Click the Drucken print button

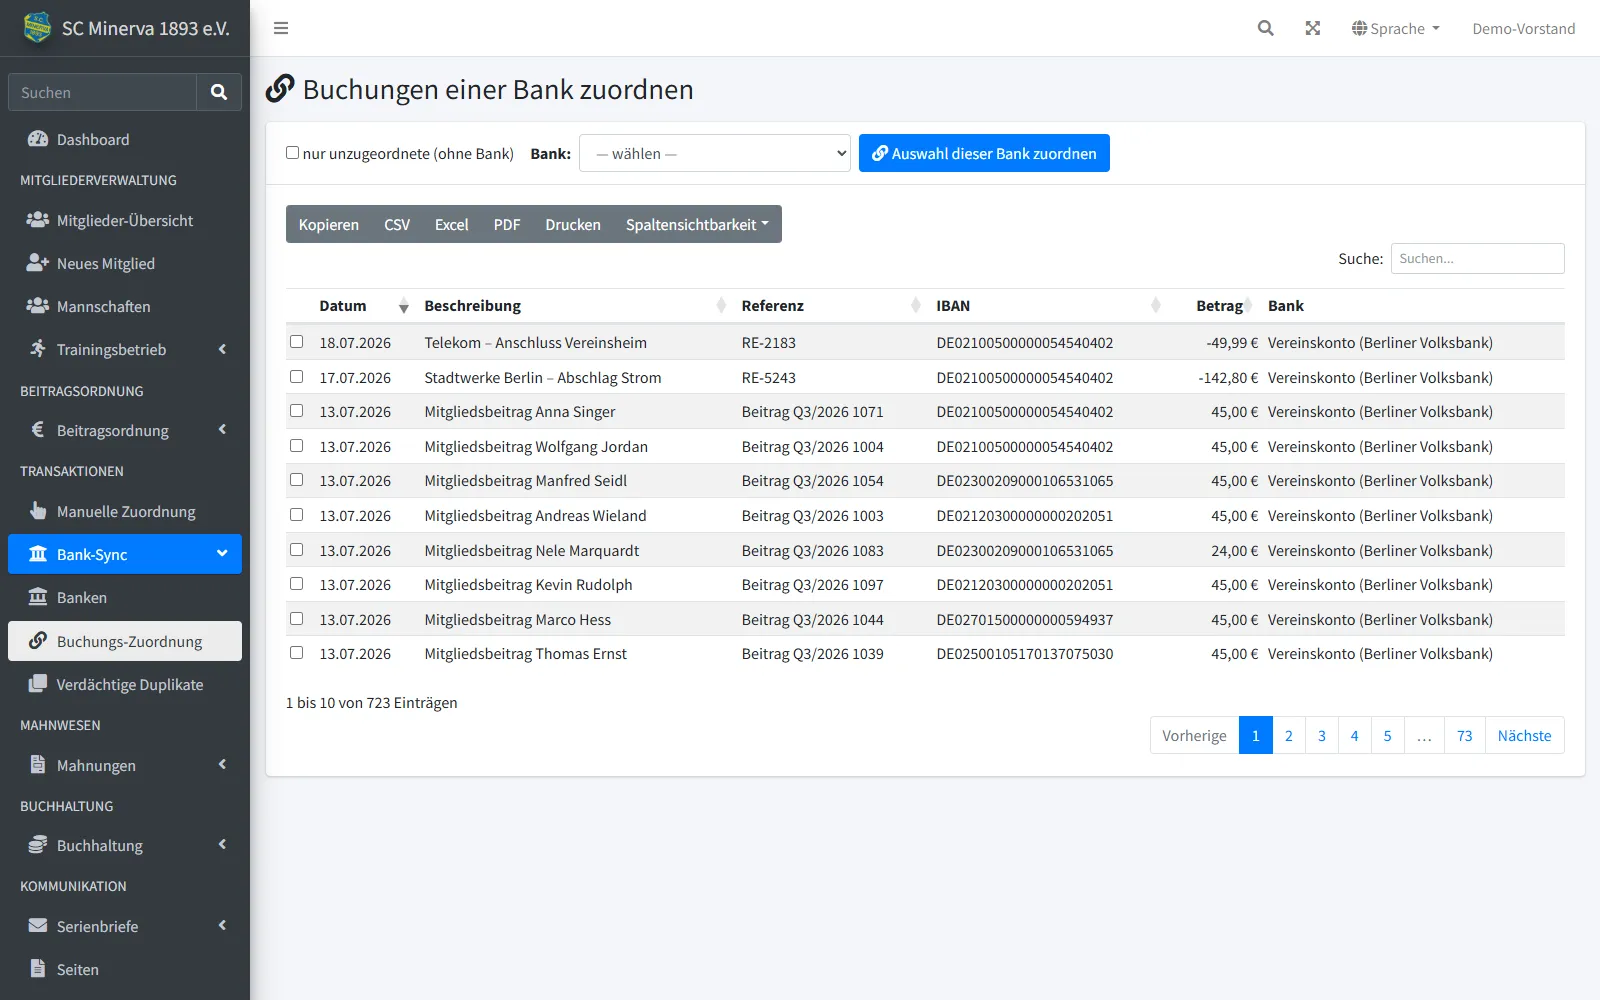[573, 224]
